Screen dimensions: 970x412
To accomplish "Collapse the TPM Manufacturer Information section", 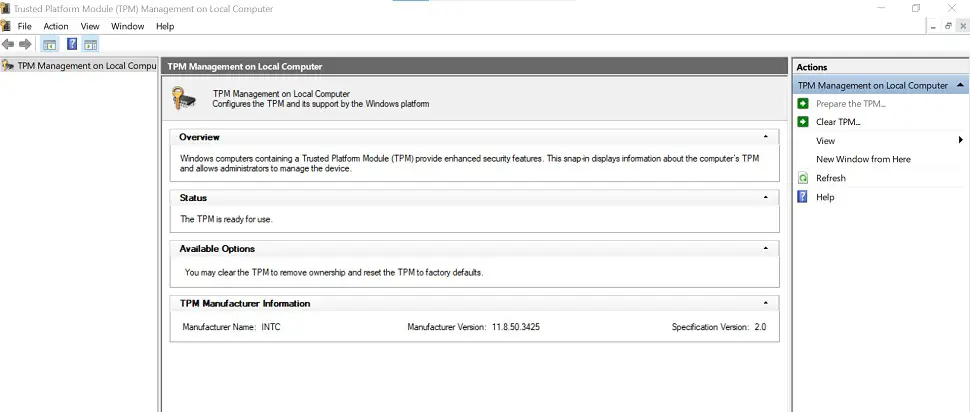I will point(766,303).
